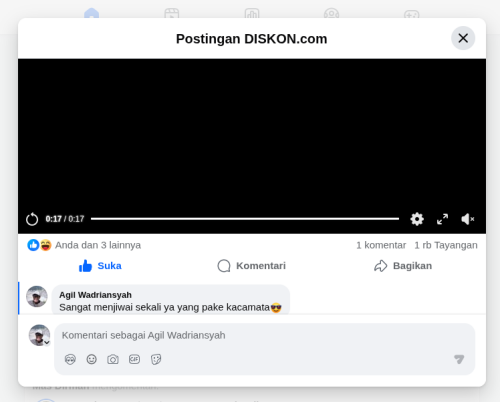The height and width of the screenshot is (402, 500).
Task: Click the 'Postingan DISKON.com' dialog title
Action: [x=252, y=39]
